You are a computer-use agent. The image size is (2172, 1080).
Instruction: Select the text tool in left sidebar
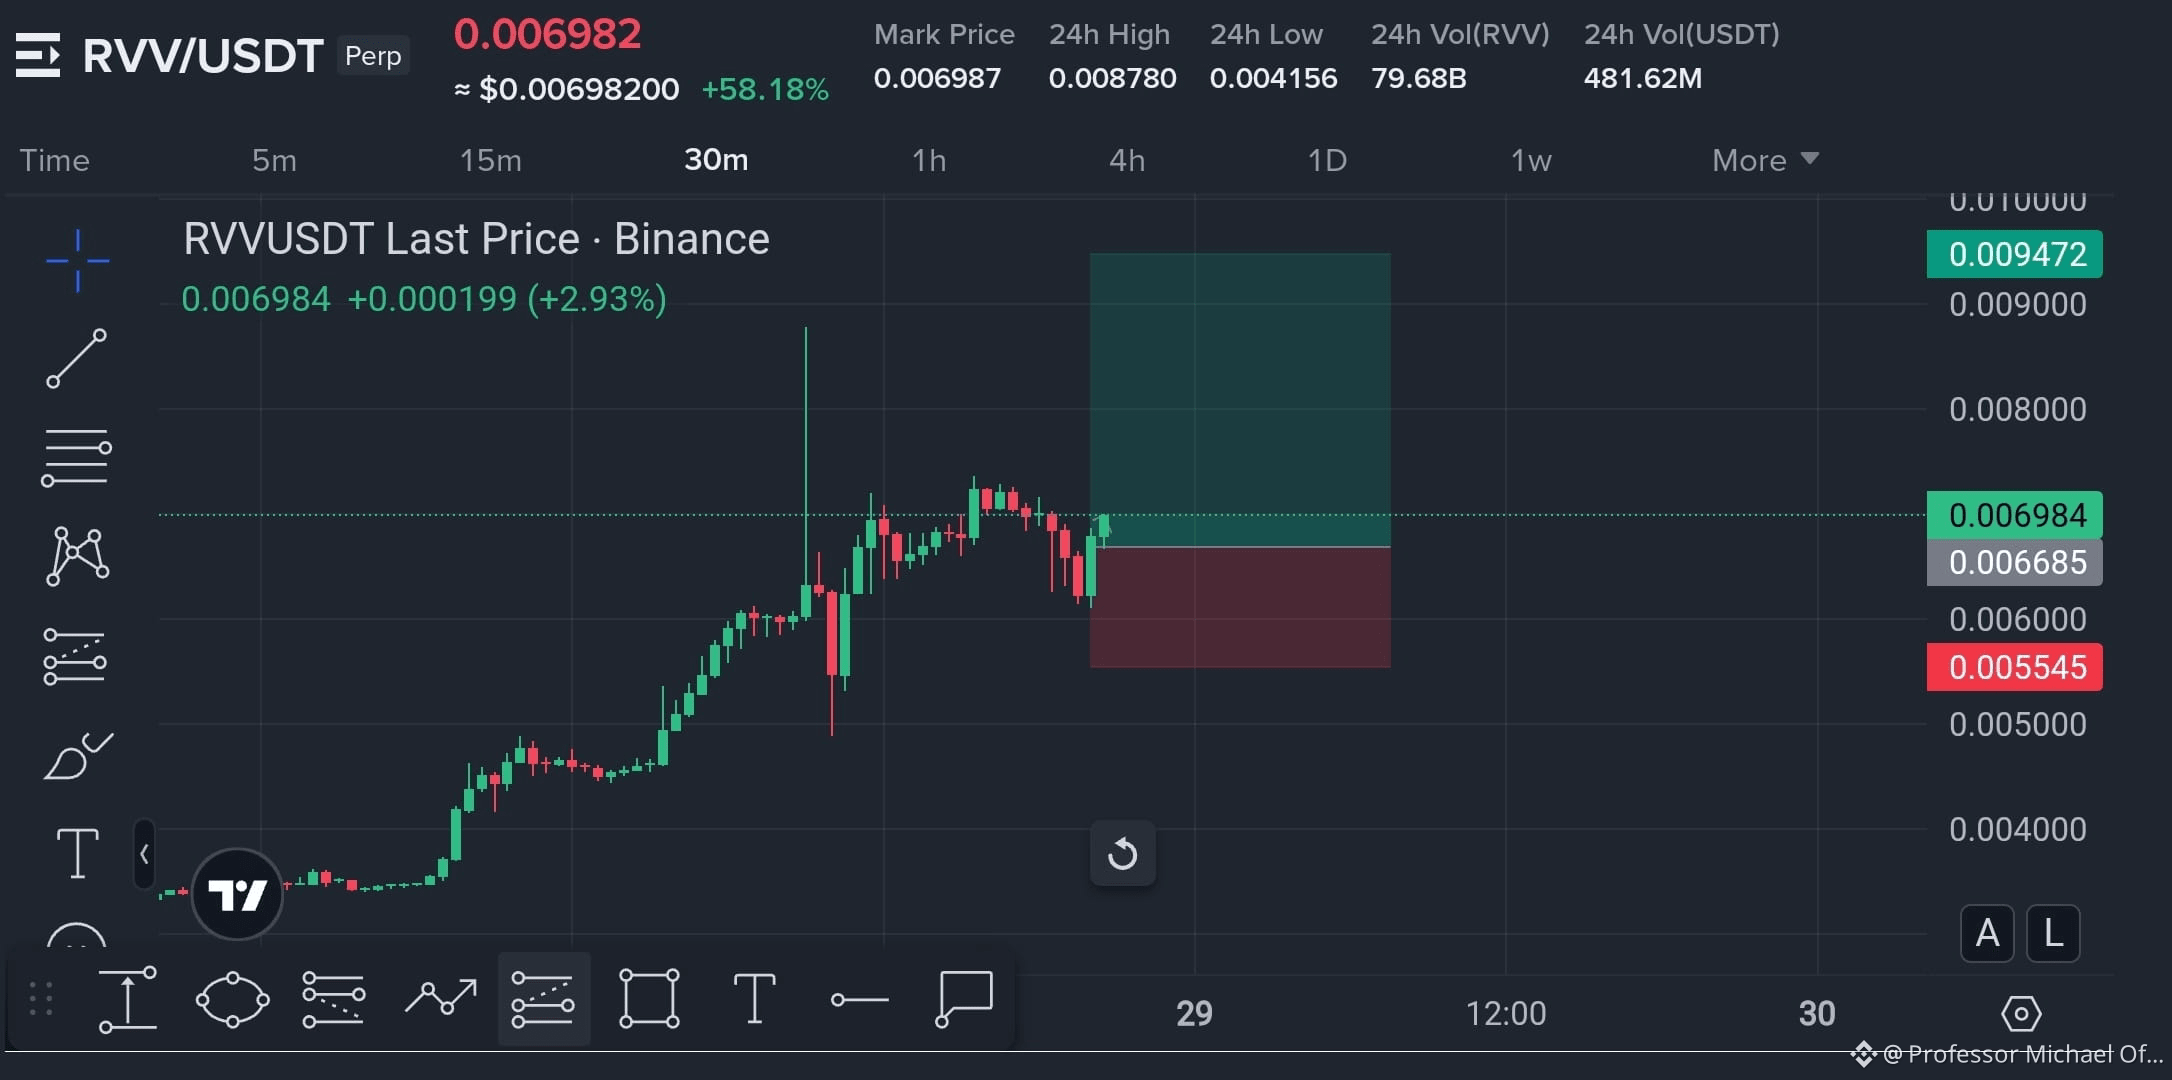coord(77,853)
